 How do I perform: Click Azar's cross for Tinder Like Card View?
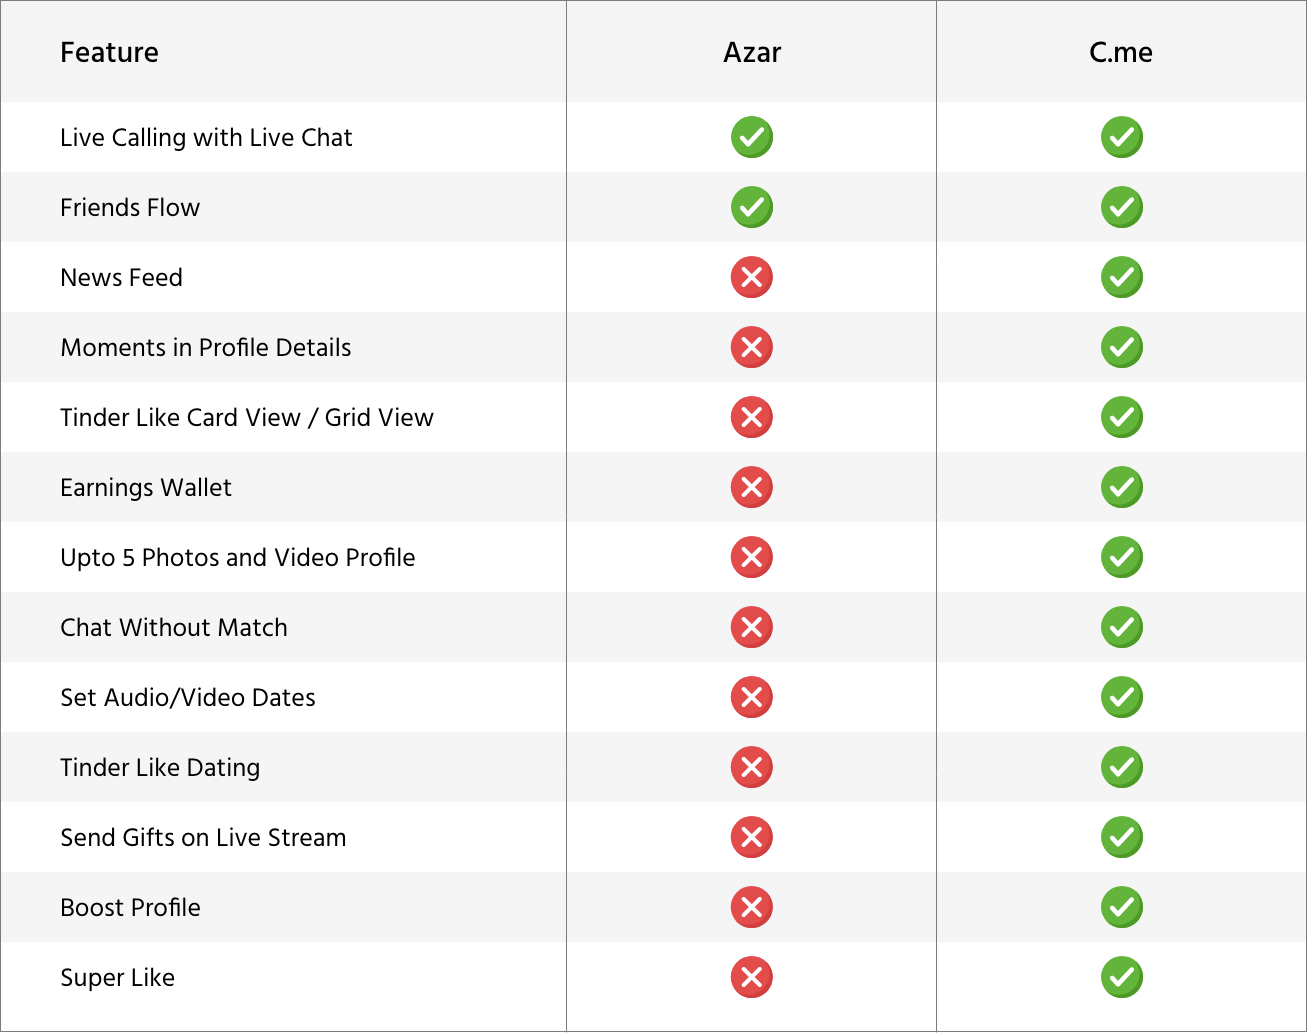752,417
